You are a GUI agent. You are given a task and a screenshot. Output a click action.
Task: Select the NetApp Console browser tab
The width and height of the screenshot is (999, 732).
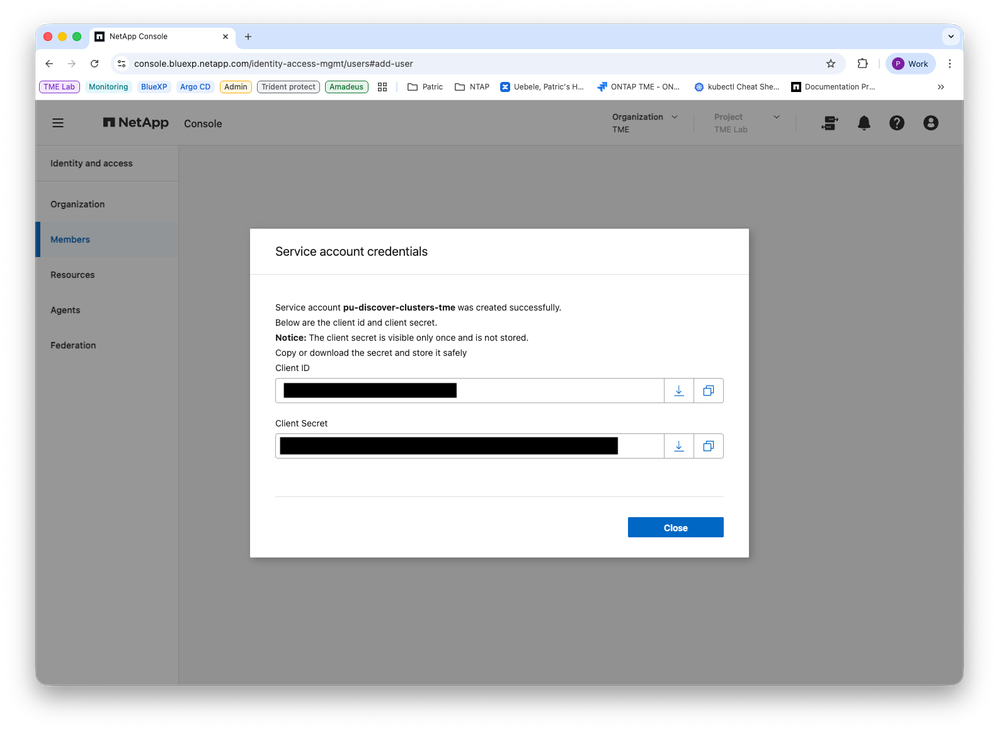pos(162,37)
